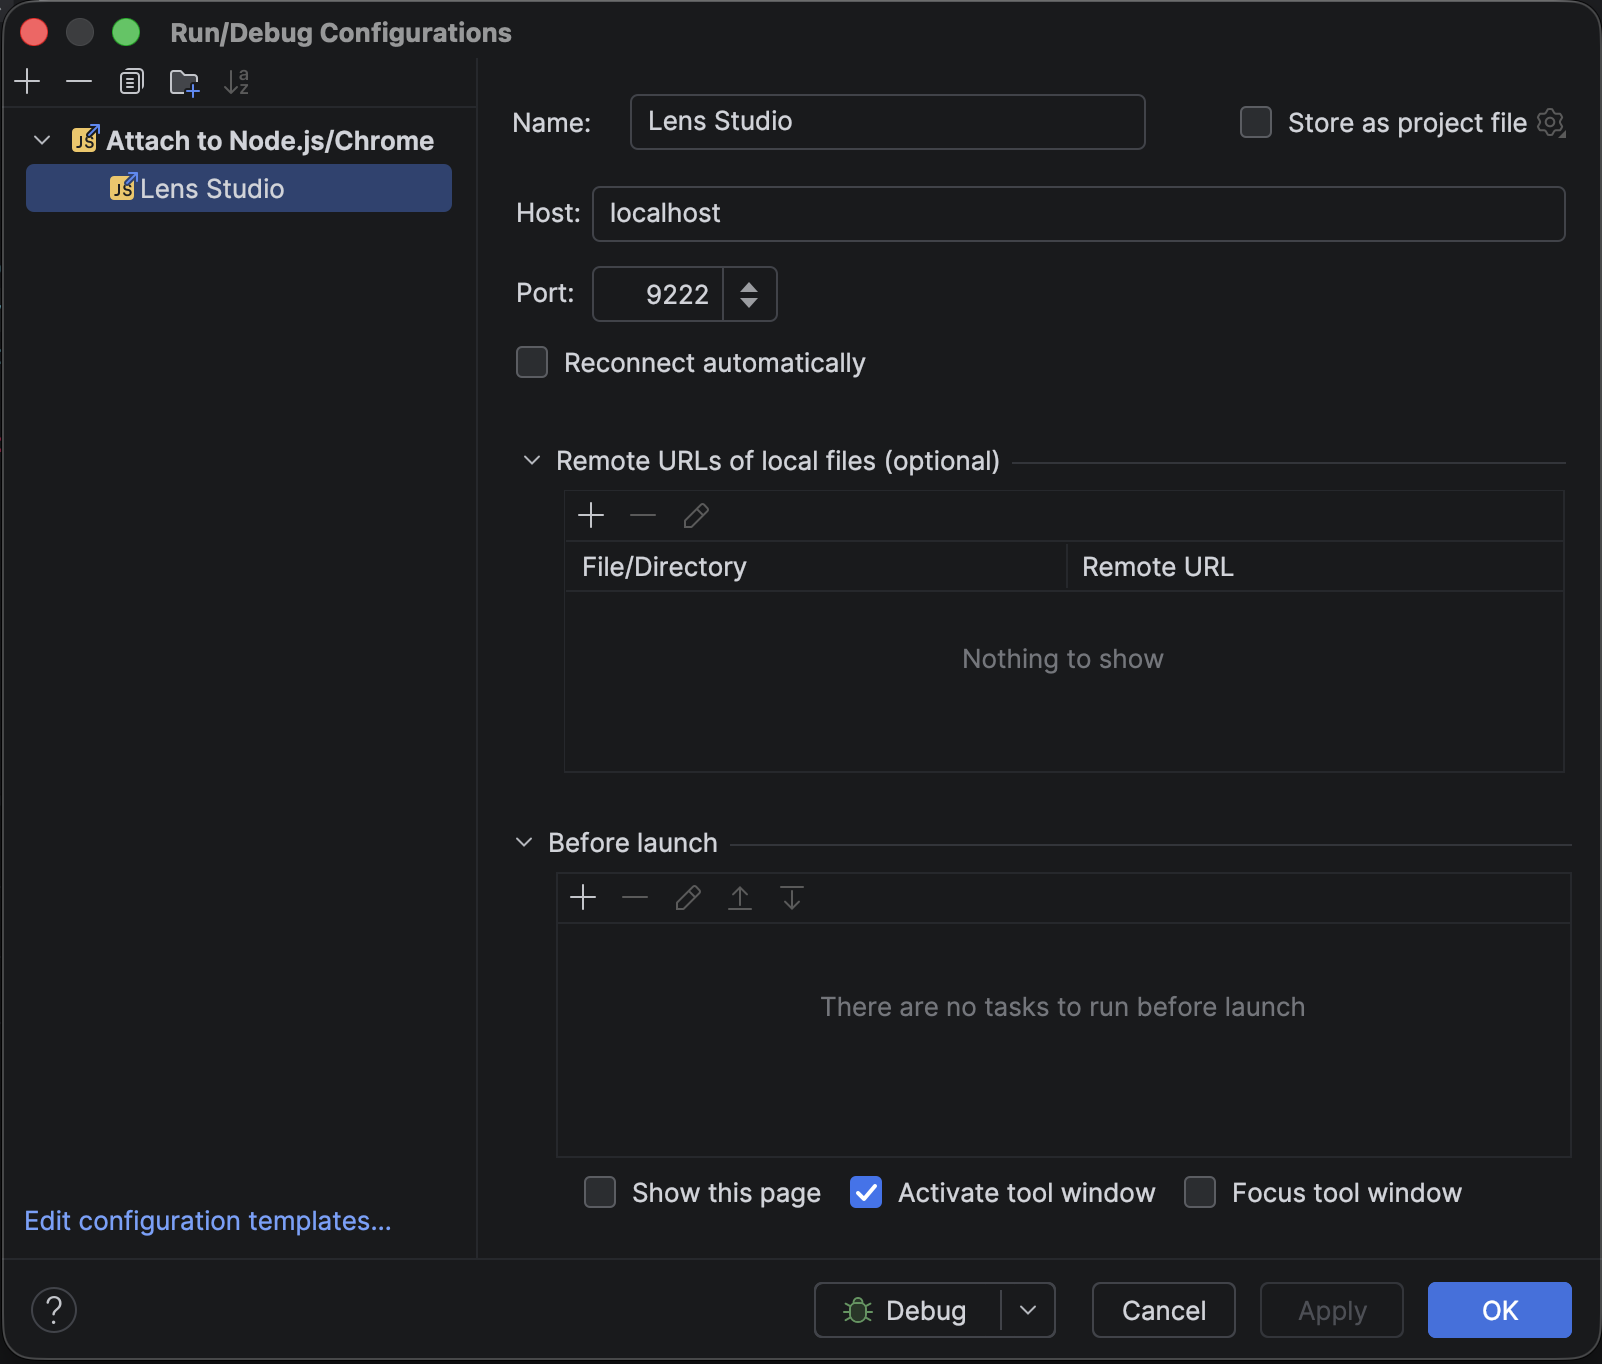Open the Debug button dropdown arrow

1028,1310
